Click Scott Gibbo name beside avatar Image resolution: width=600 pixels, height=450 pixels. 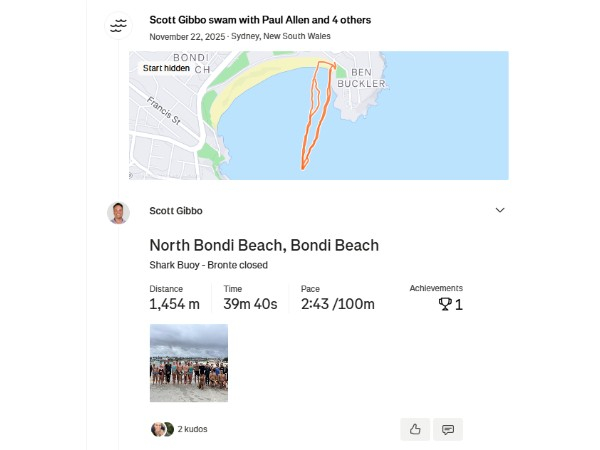click(176, 211)
